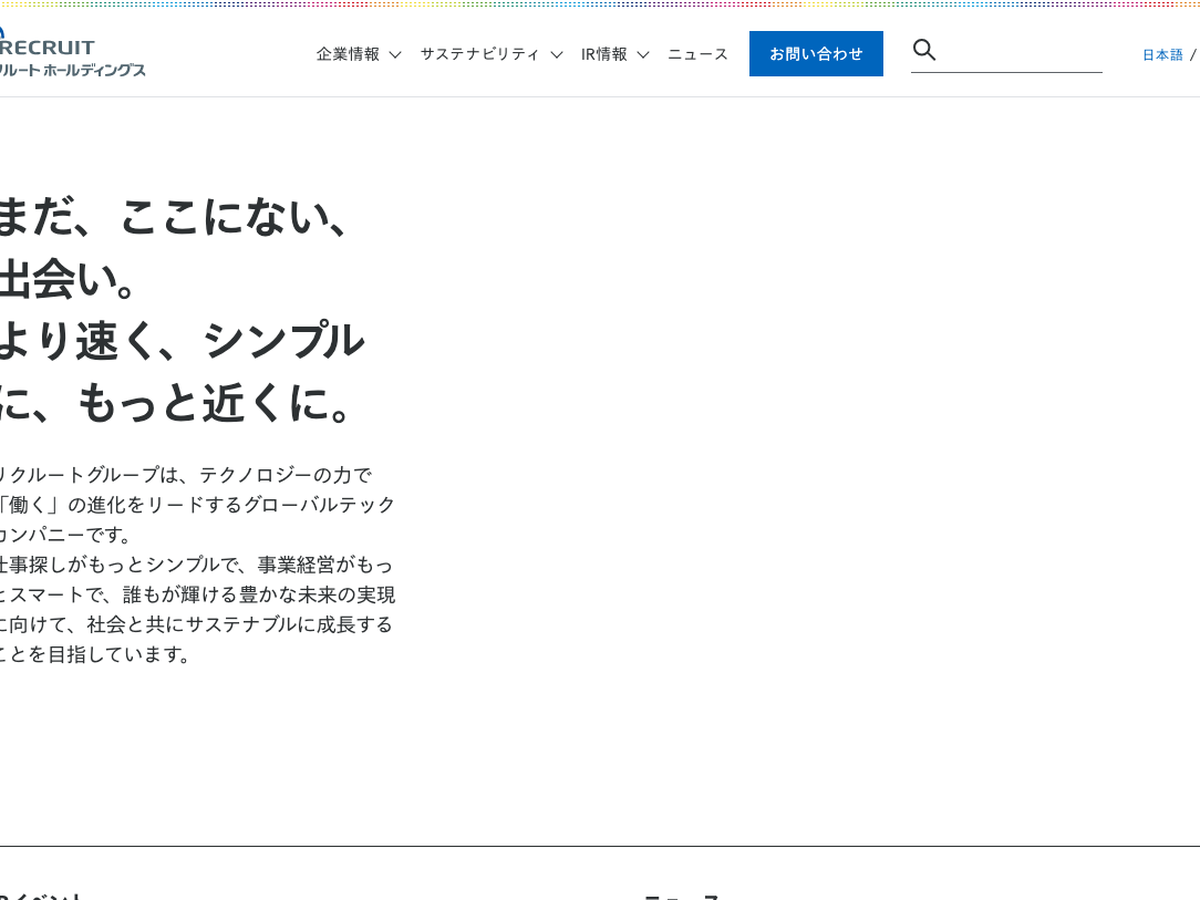Open the 企業情報 menu item

pos(348,54)
